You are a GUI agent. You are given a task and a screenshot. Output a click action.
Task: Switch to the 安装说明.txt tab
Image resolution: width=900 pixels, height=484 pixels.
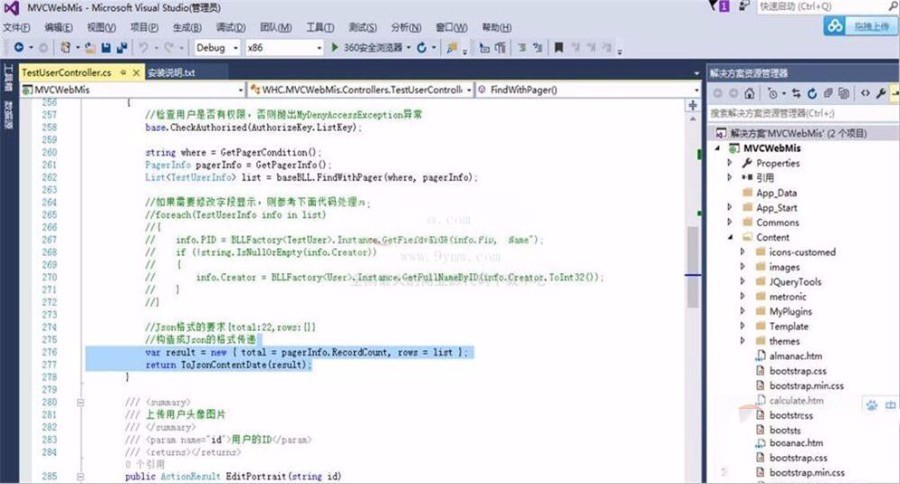pyautogui.click(x=171, y=73)
